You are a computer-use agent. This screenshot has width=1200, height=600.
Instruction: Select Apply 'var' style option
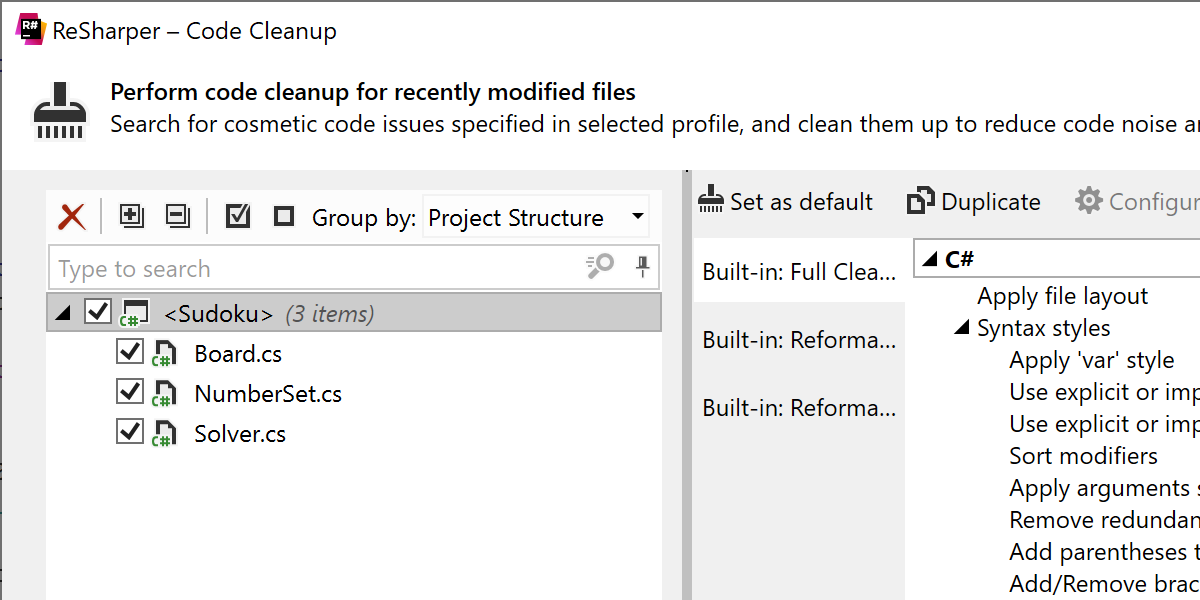coord(1092,360)
